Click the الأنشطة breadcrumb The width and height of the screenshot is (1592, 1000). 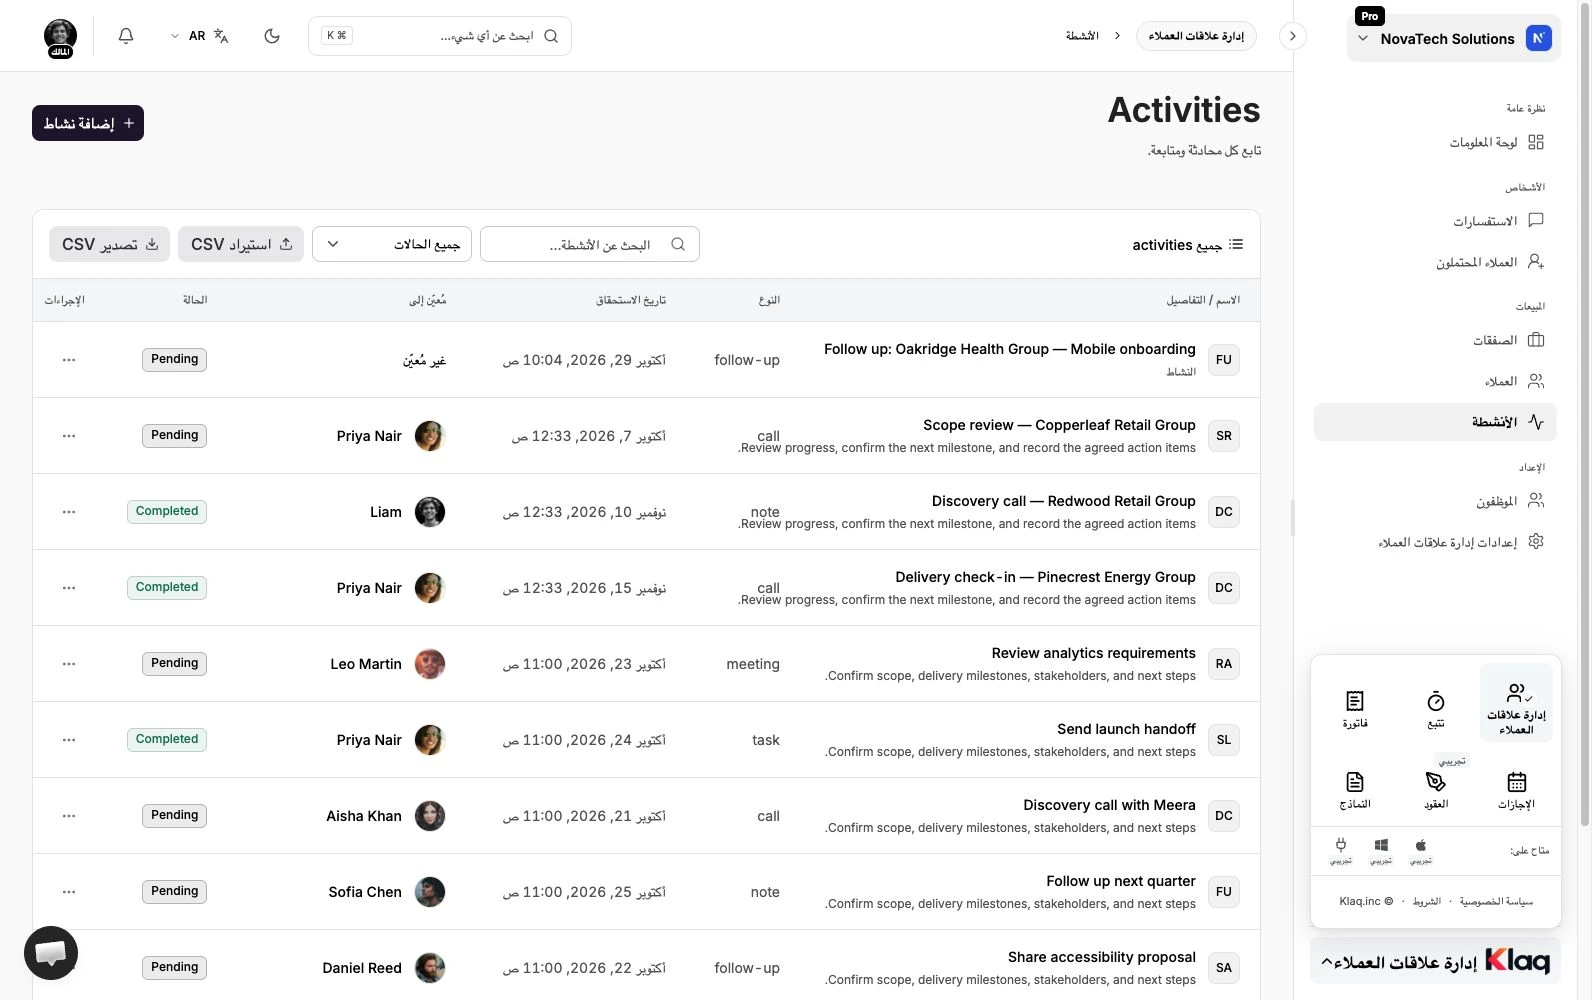1082,36
